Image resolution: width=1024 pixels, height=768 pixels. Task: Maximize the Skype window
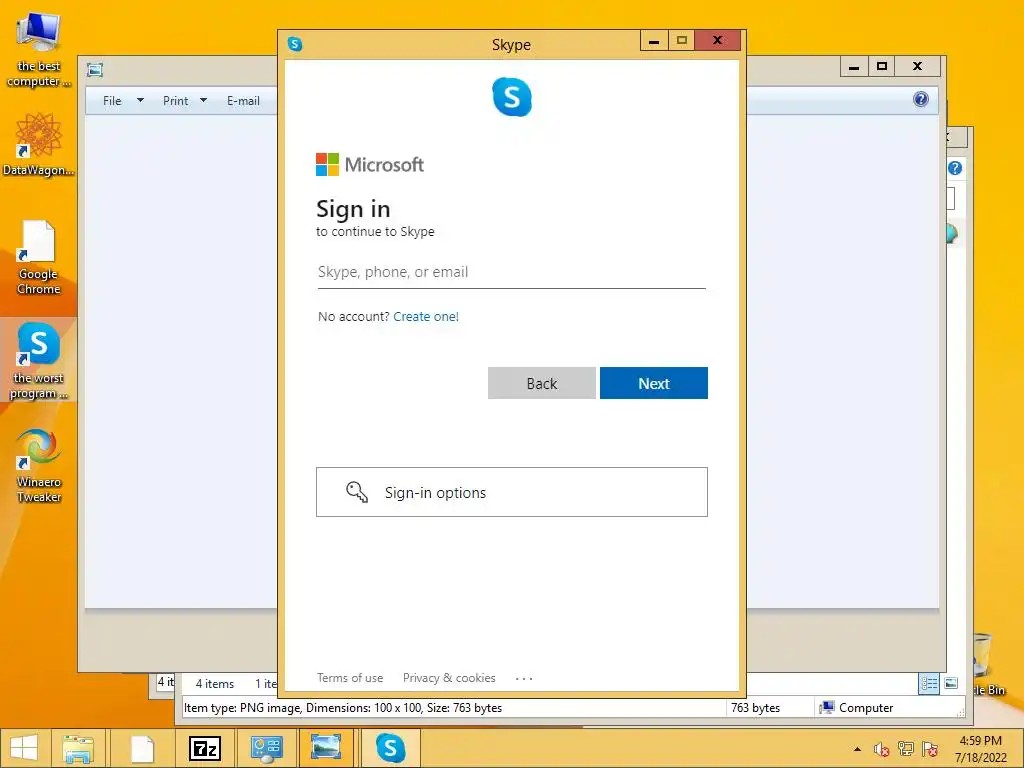(682, 41)
